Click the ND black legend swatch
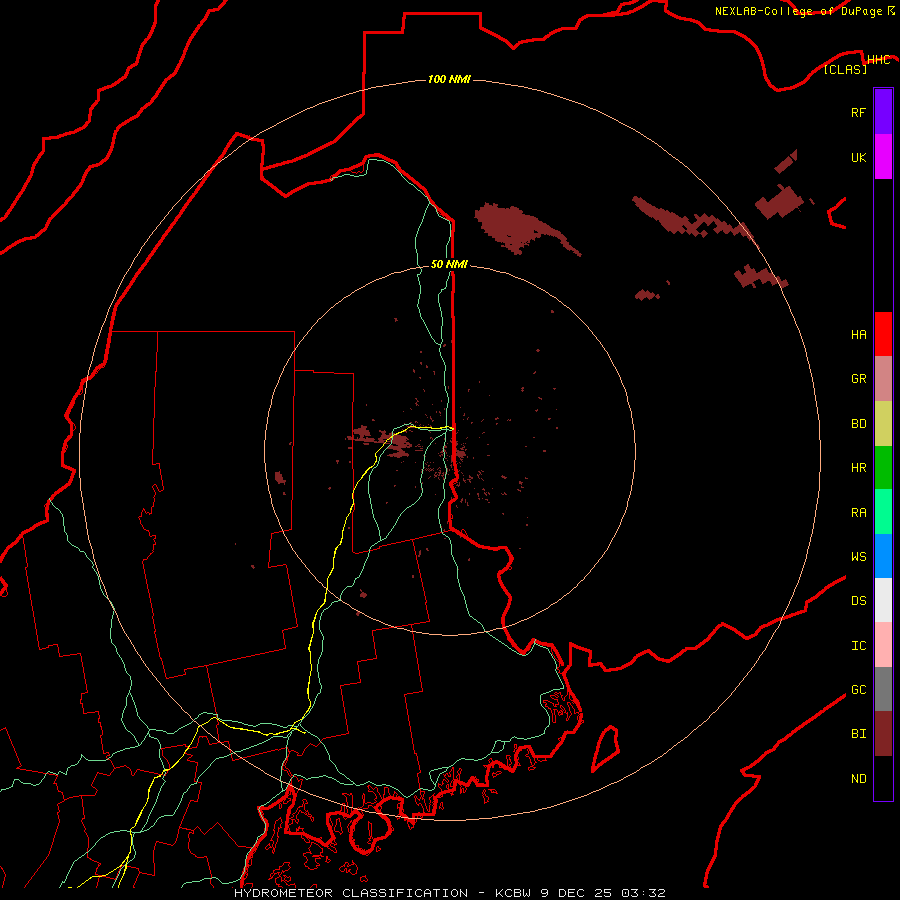900x900 pixels. point(883,778)
